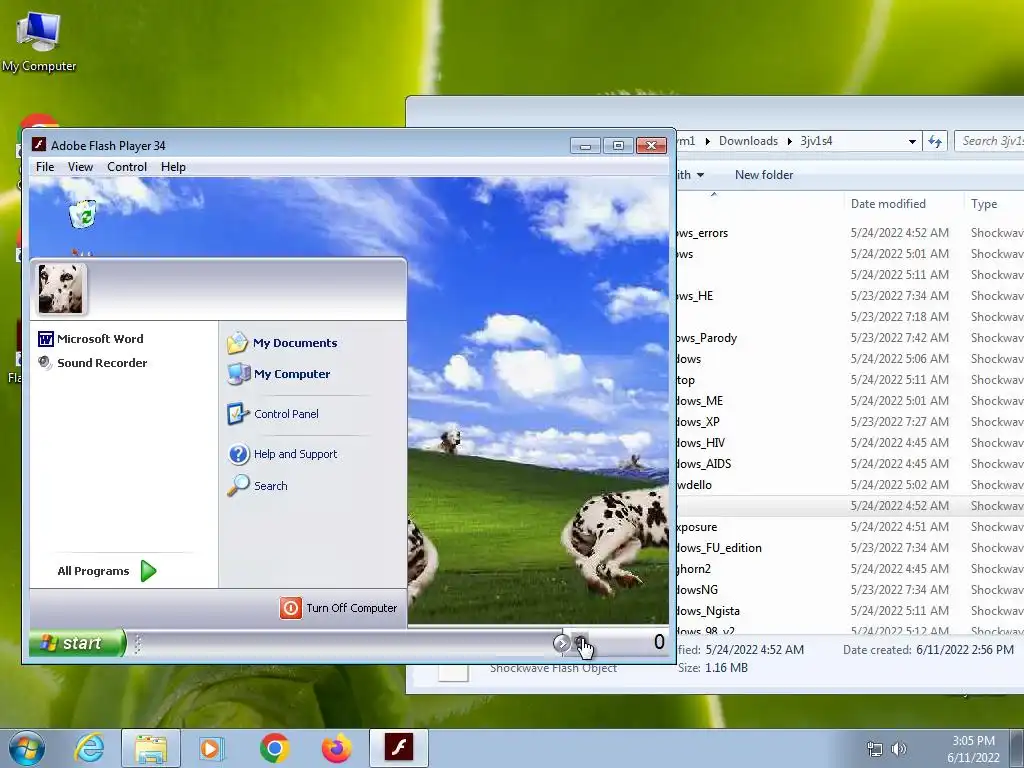Launch Microsoft Word from the start menu
This screenshot has height=768, width=1024.
pyautogui.click(x=91, y=339)
